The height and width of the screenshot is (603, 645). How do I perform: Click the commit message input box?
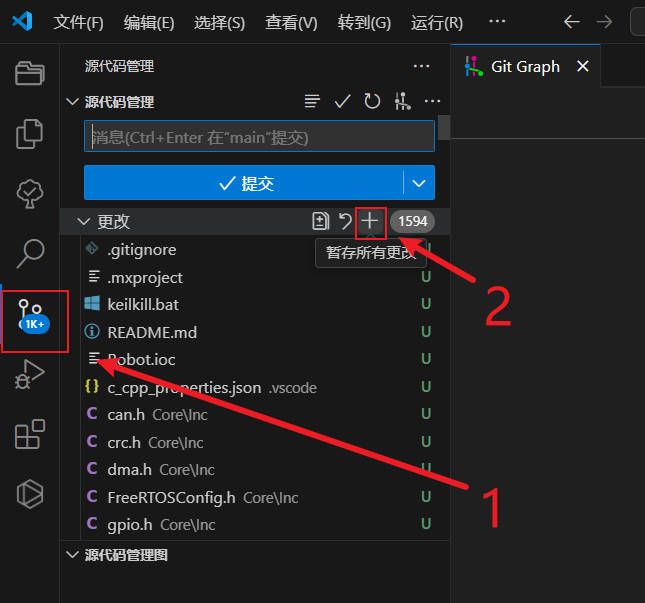tap(259, 137)
